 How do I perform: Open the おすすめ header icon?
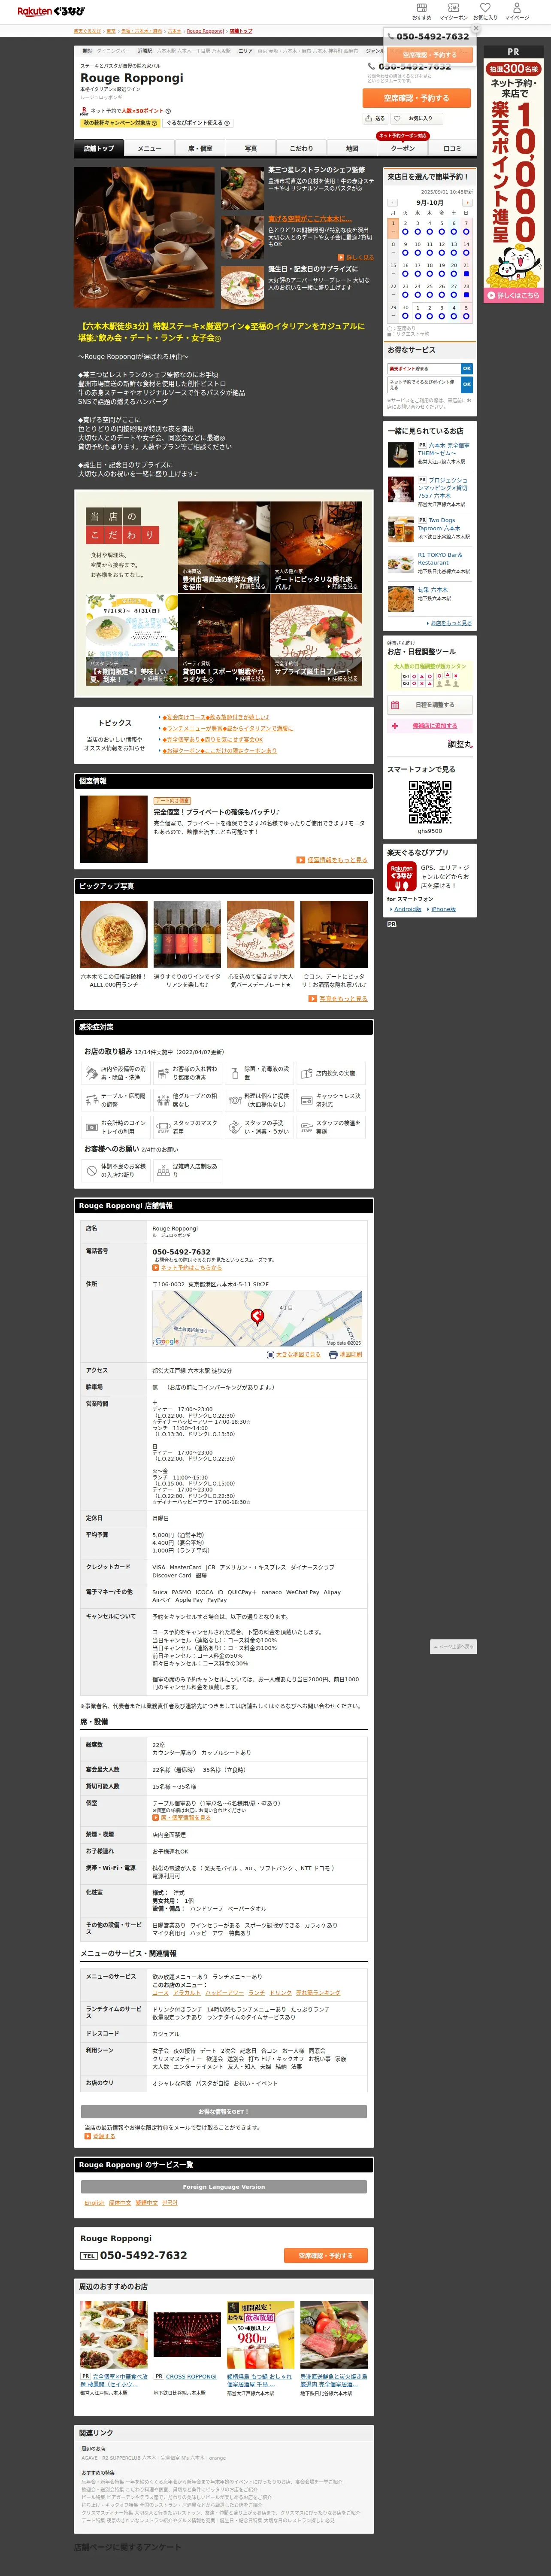pos(421,11)
